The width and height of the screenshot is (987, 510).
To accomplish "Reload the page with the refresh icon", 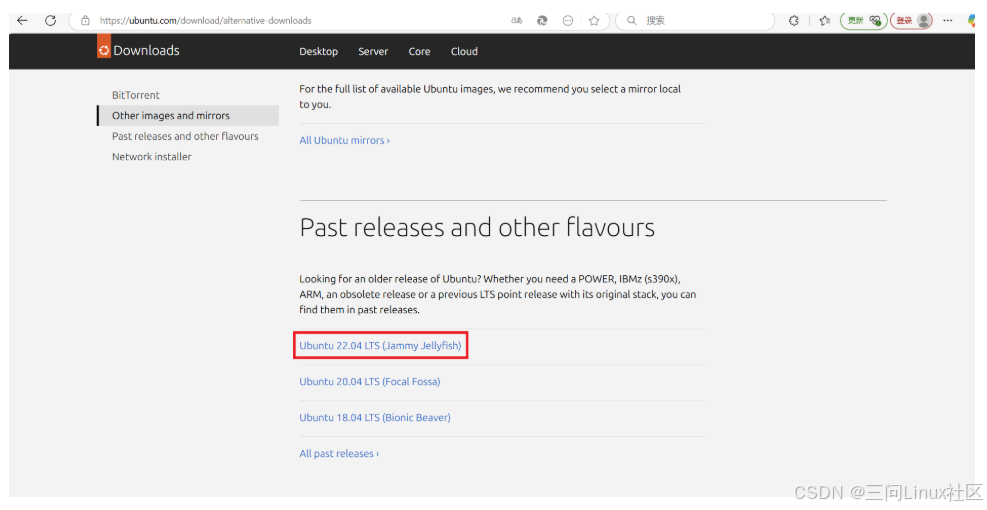I will click(50, 20).
